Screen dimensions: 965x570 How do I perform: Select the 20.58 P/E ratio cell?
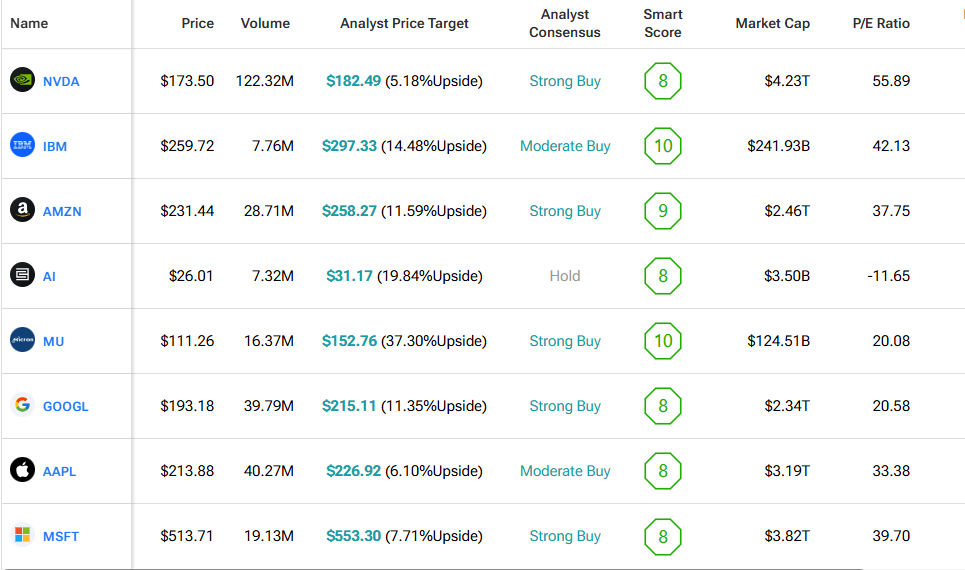(891, 406)
